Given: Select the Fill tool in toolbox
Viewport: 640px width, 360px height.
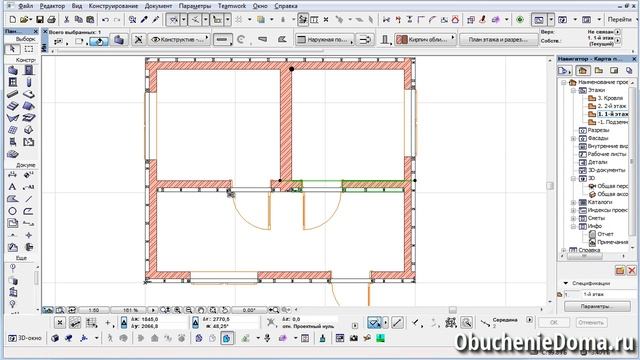Looking at the screenshot, I should (13, 199).
